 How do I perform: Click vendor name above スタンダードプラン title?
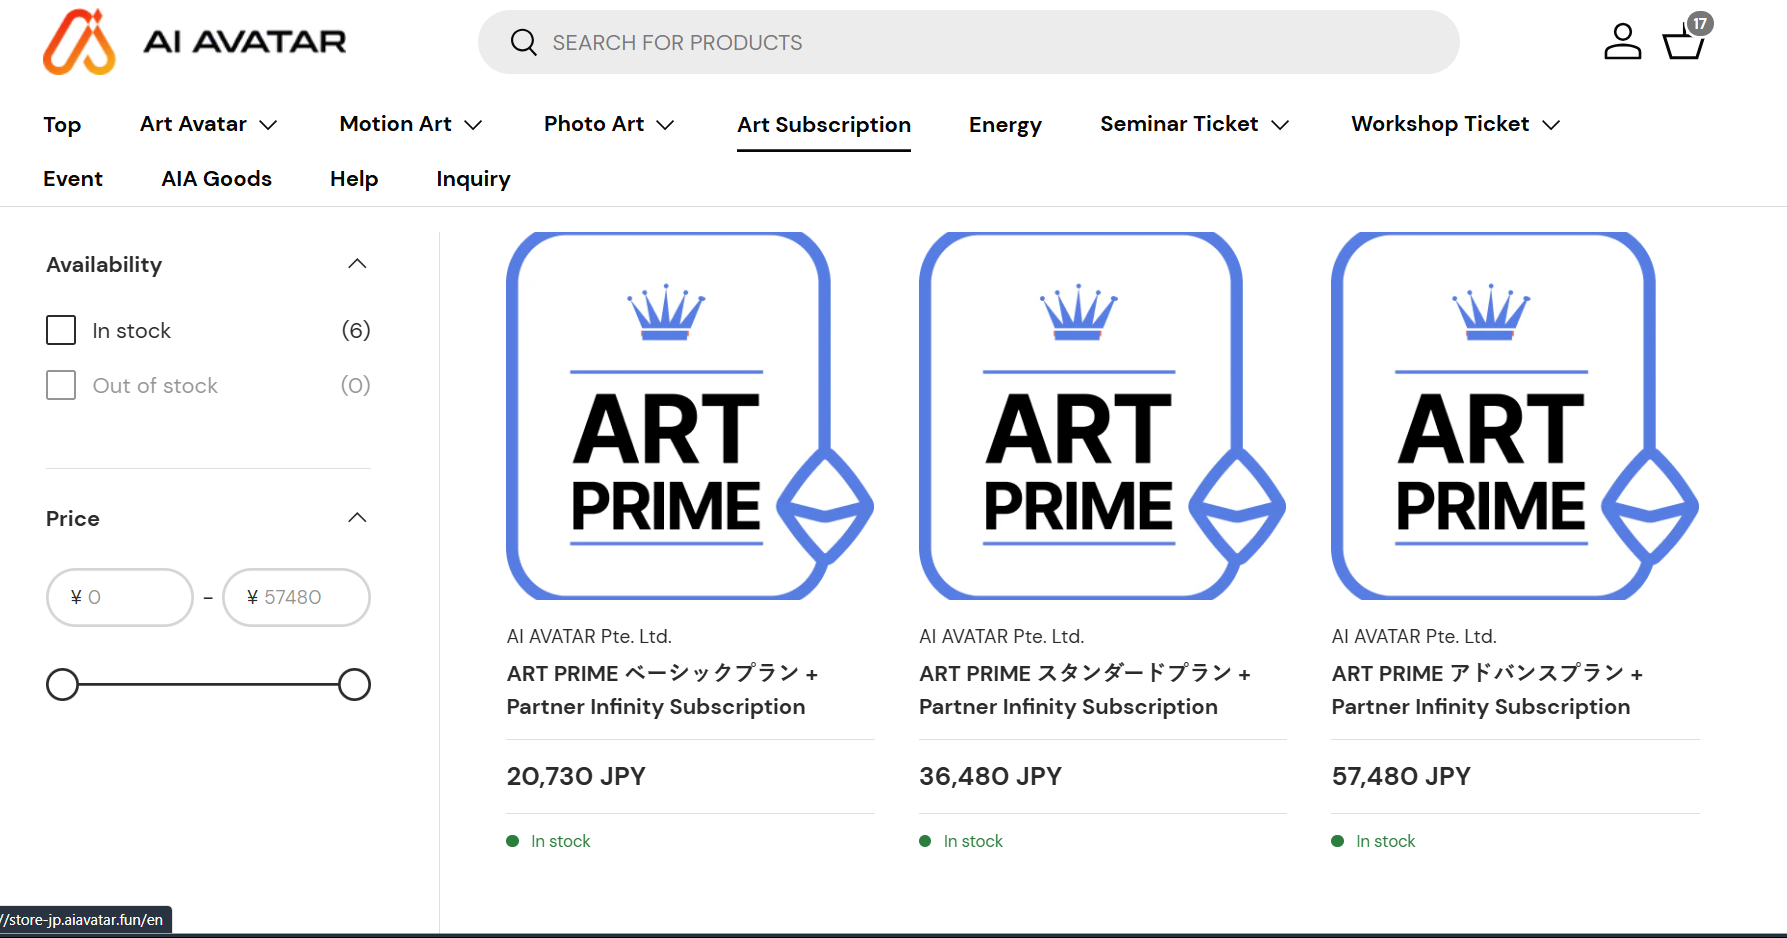click(x=1001, y=636)
